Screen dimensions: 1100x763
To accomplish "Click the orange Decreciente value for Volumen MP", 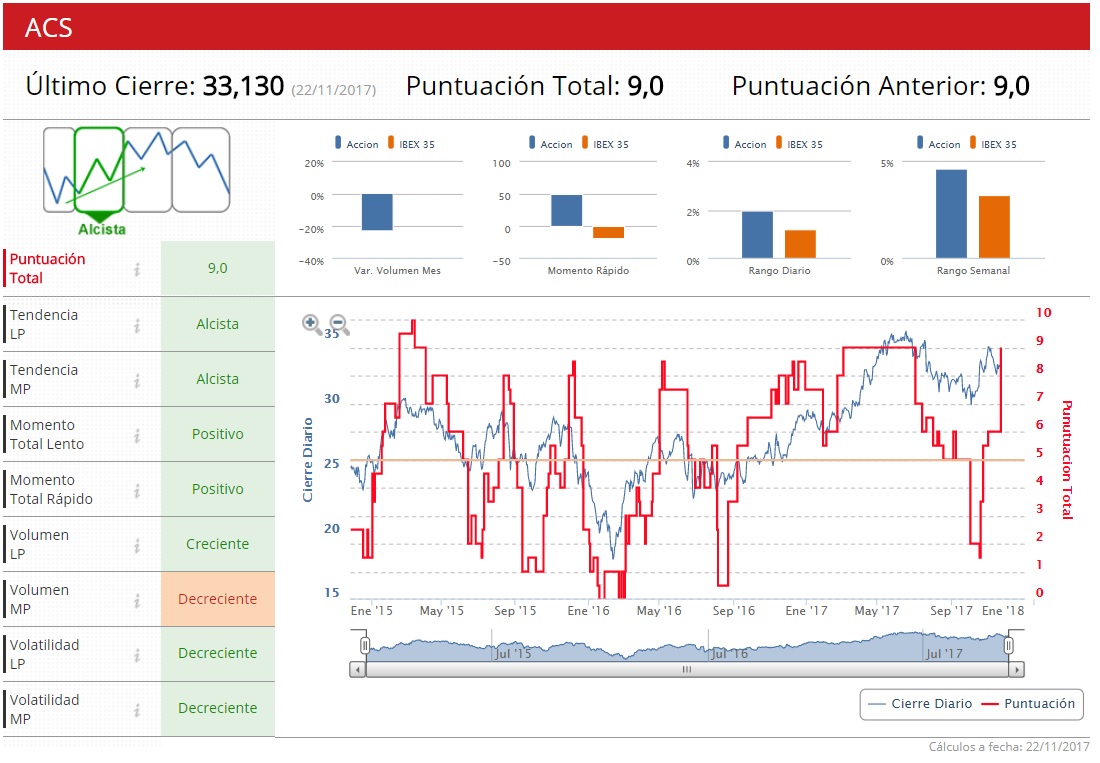I will coord(217,599).
